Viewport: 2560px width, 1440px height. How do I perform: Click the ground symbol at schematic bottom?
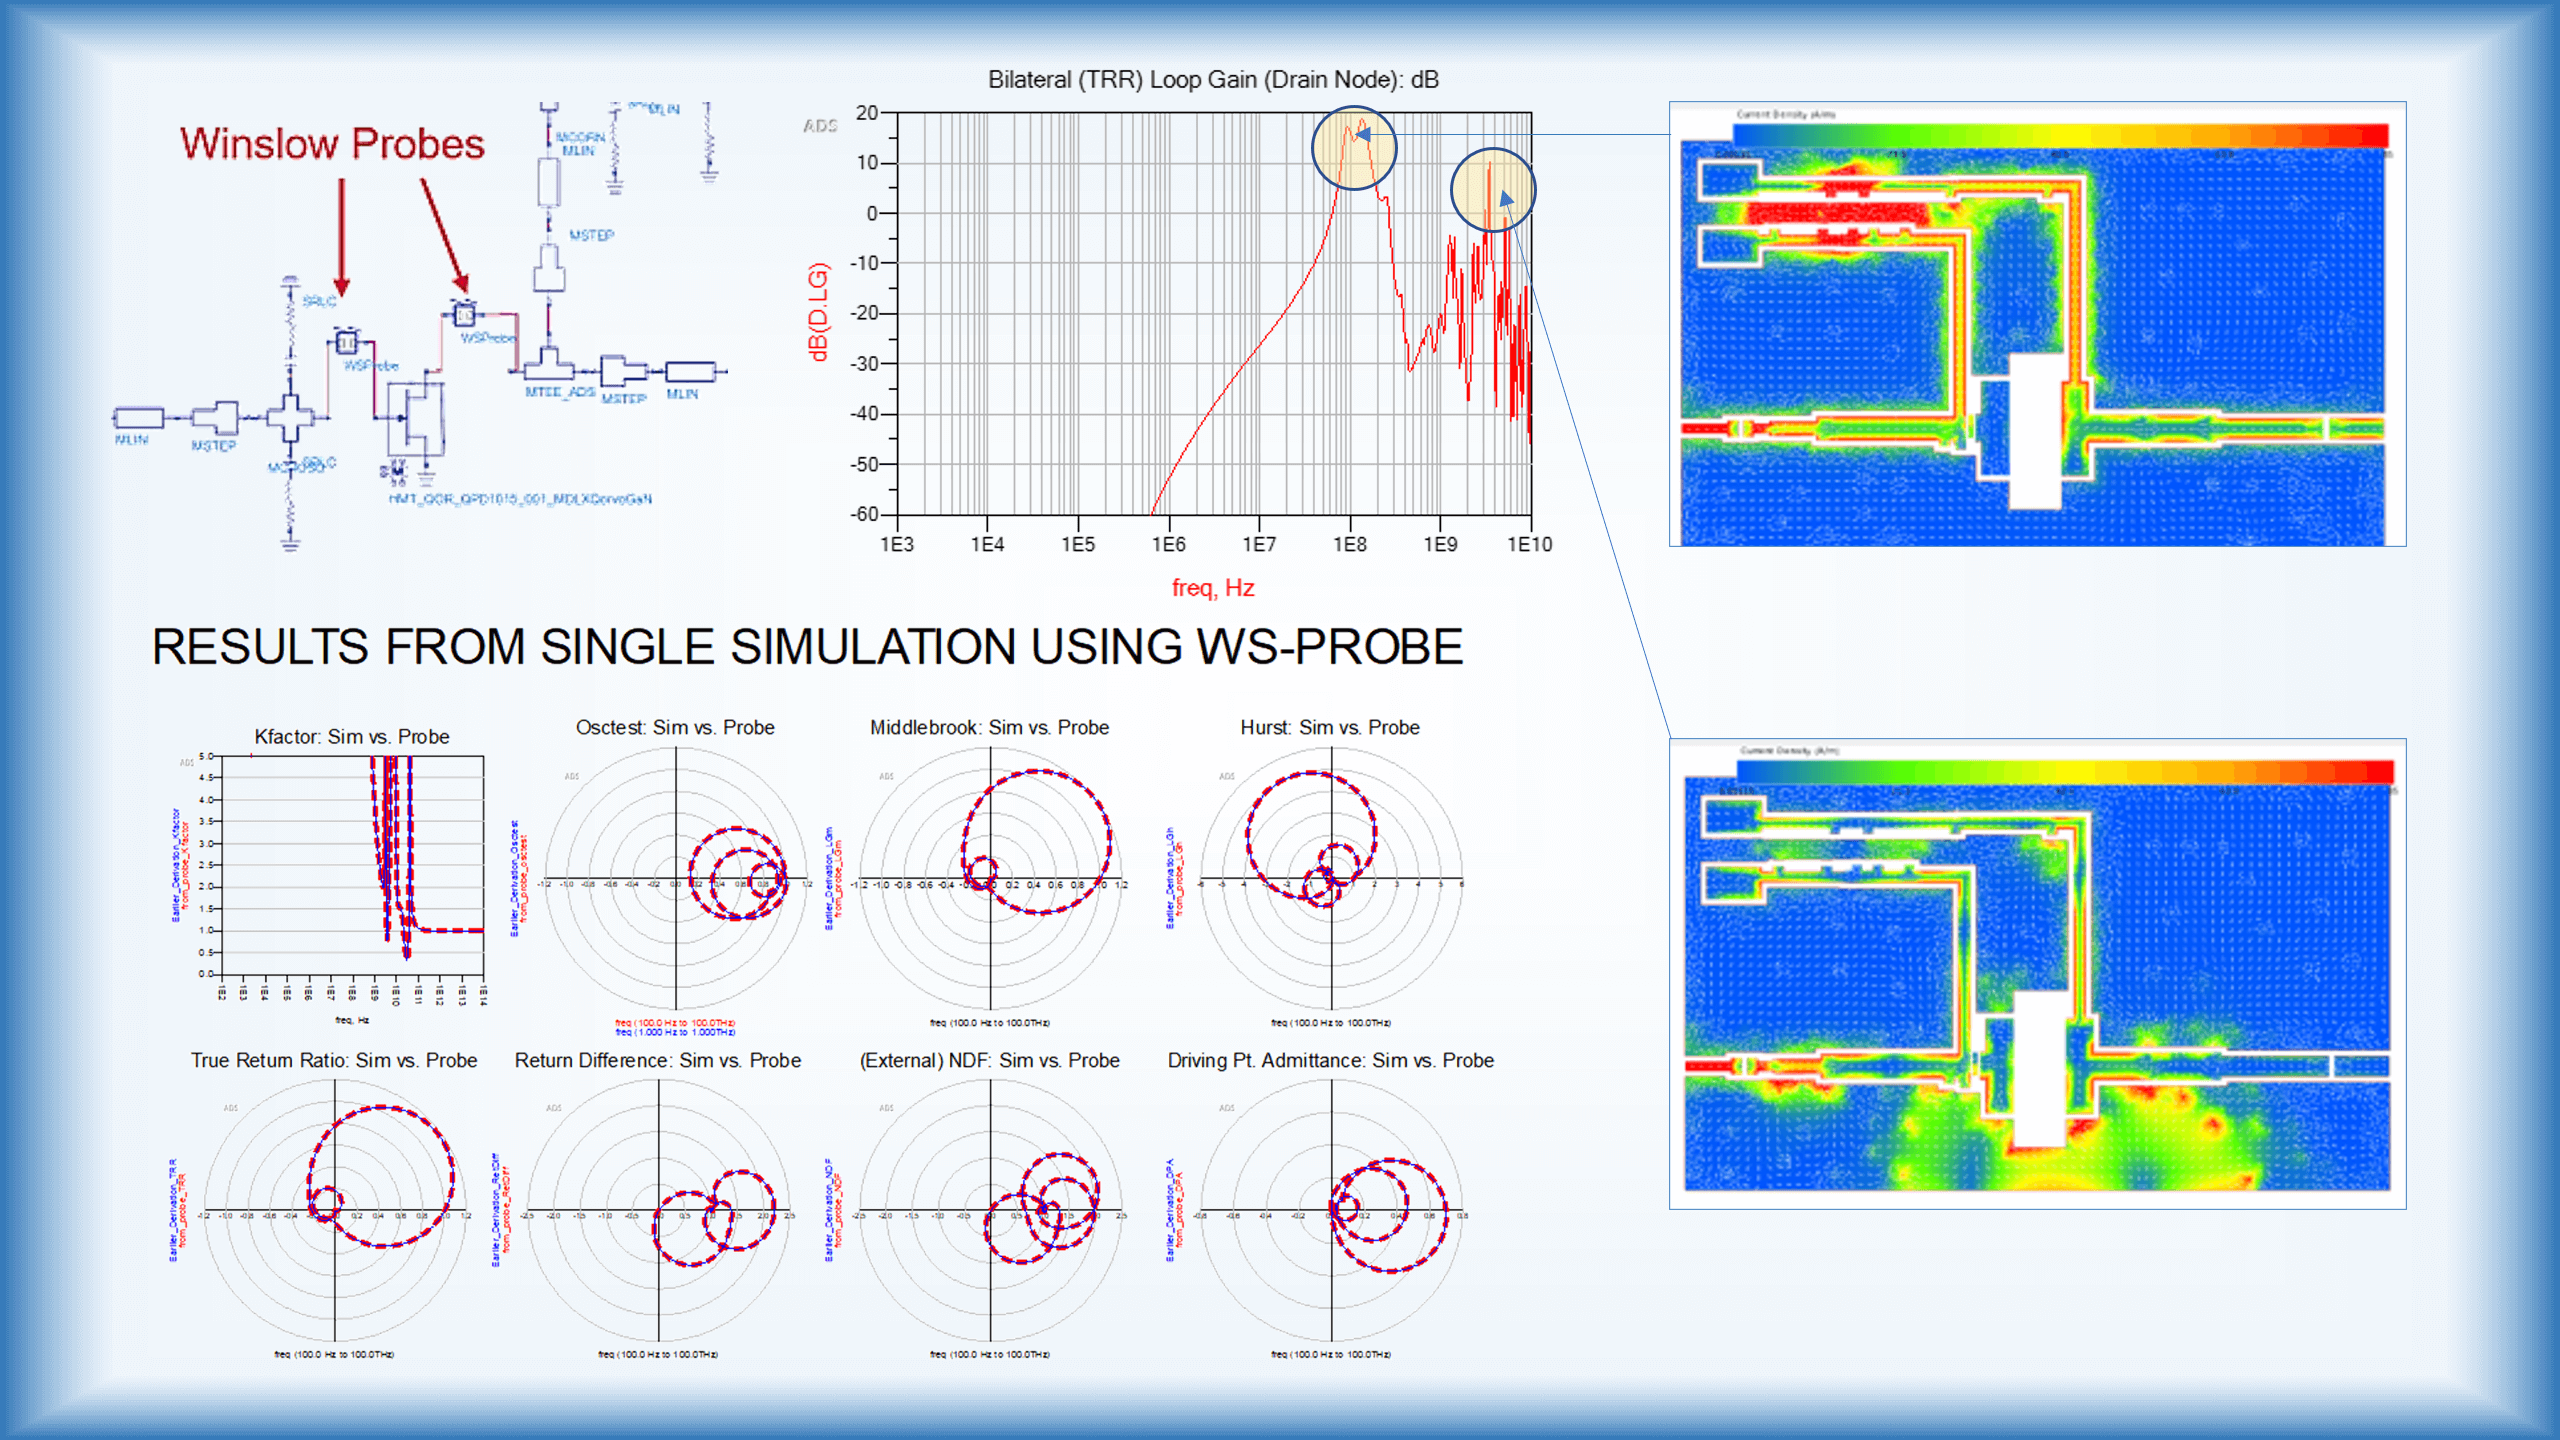point(290,545)
